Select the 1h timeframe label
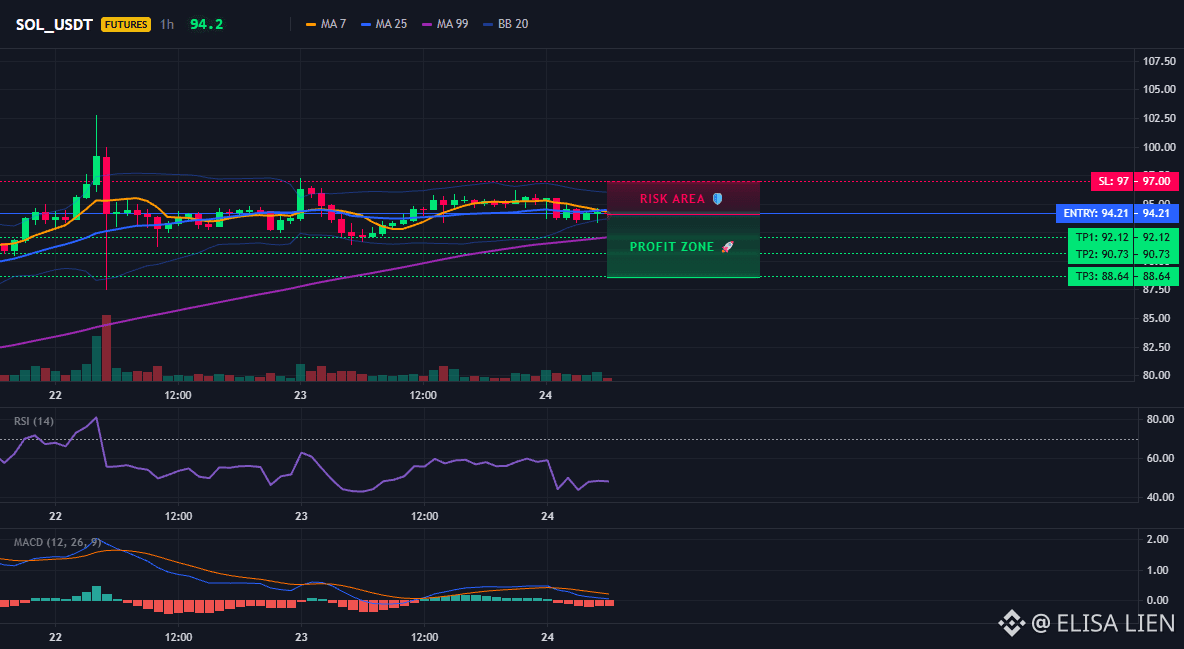The width and height of the screenshot is (1184, 649). tap(167, 24)
